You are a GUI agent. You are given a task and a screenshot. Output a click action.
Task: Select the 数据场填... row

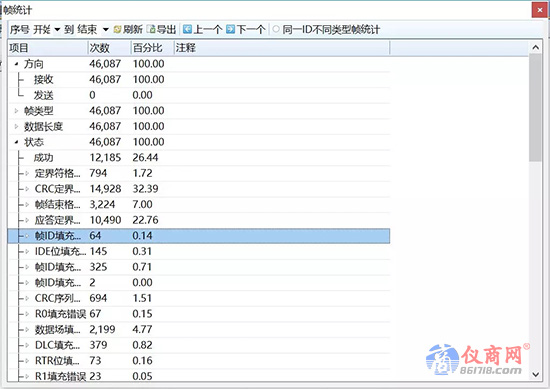[x=199, y=330]
